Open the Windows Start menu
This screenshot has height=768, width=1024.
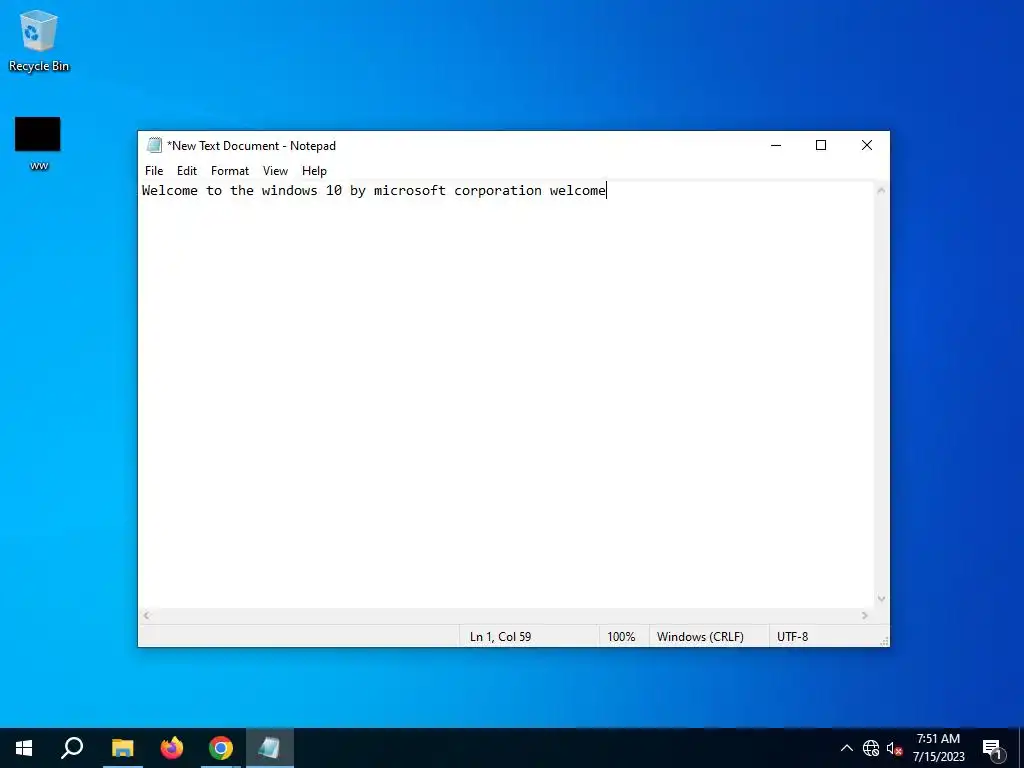pos(24,748)
